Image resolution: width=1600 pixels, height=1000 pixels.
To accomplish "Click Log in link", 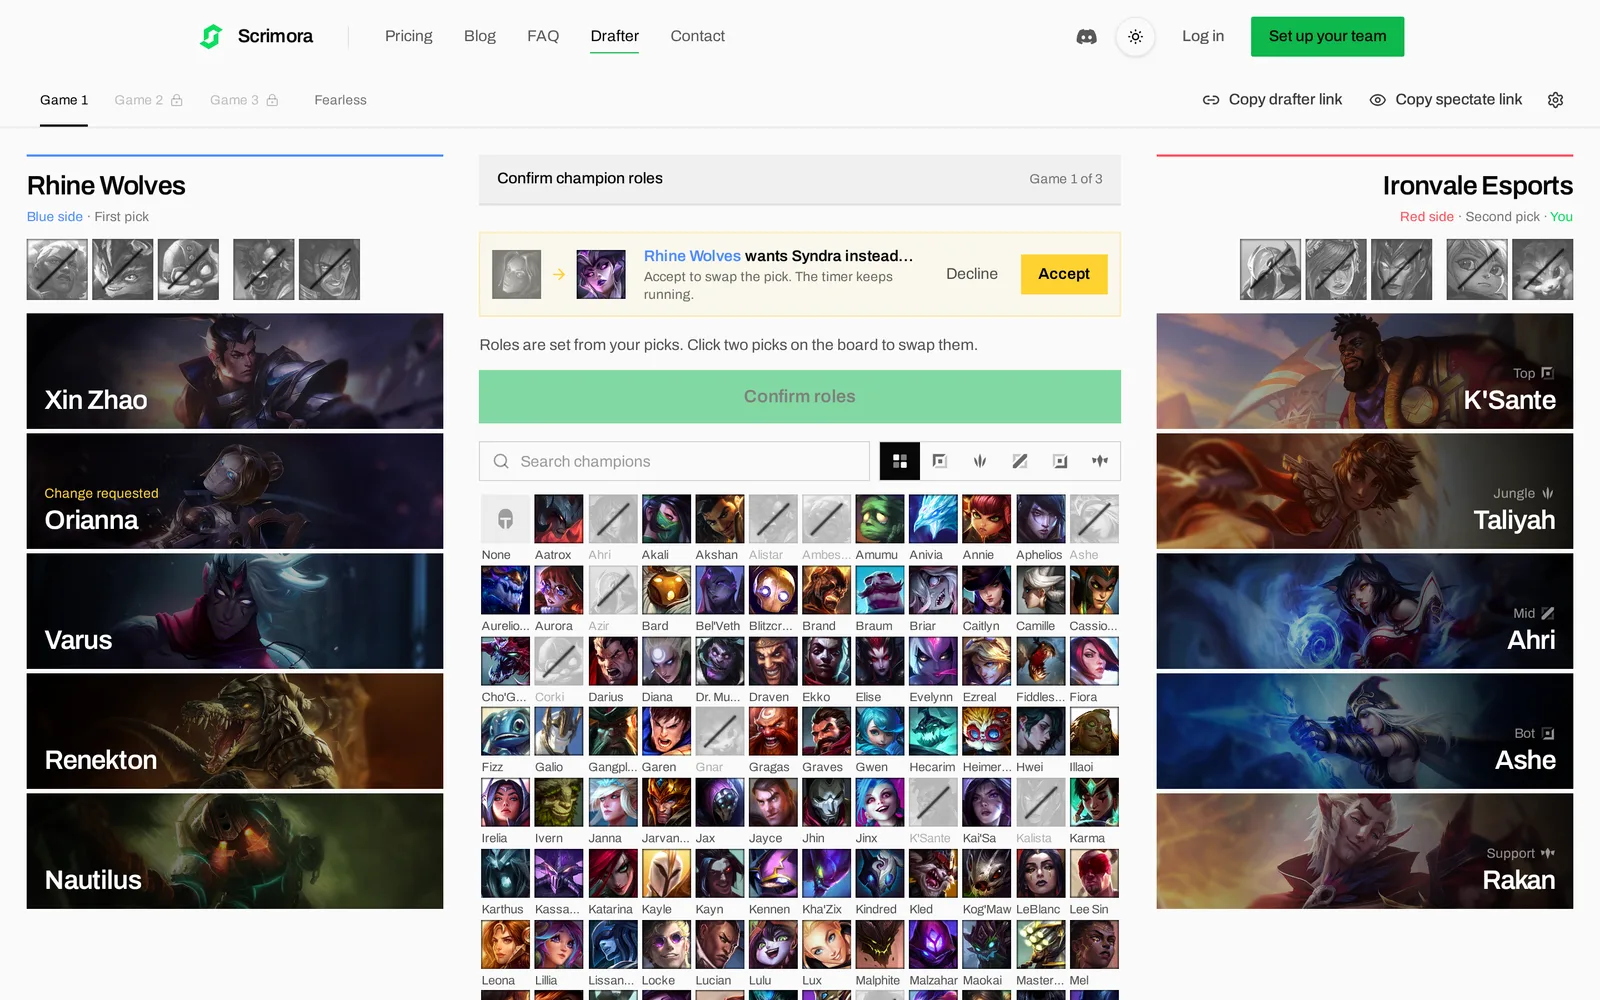I will [x=1202, y=36].
